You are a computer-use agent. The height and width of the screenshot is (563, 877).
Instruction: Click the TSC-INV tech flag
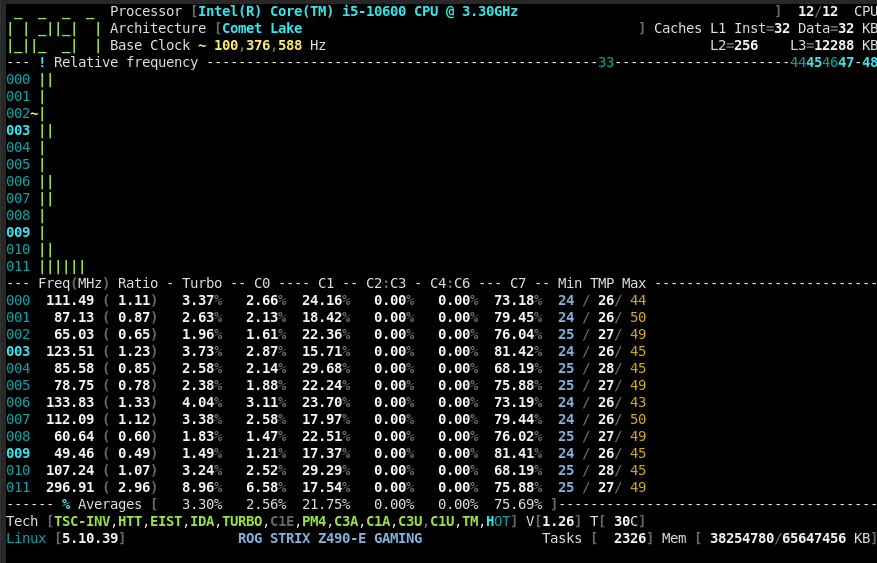pos(82,521)
